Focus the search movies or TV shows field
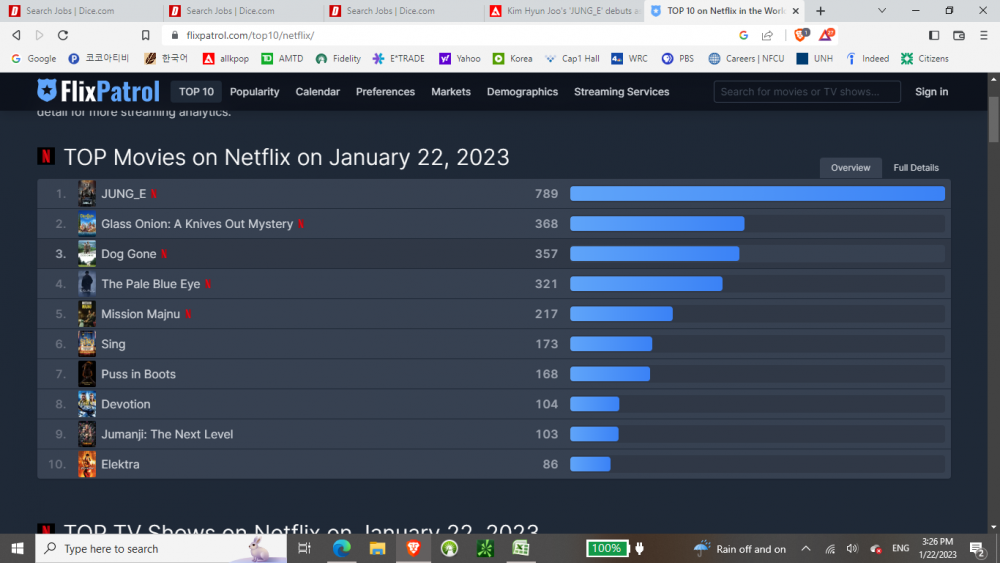 coord(807,92)
